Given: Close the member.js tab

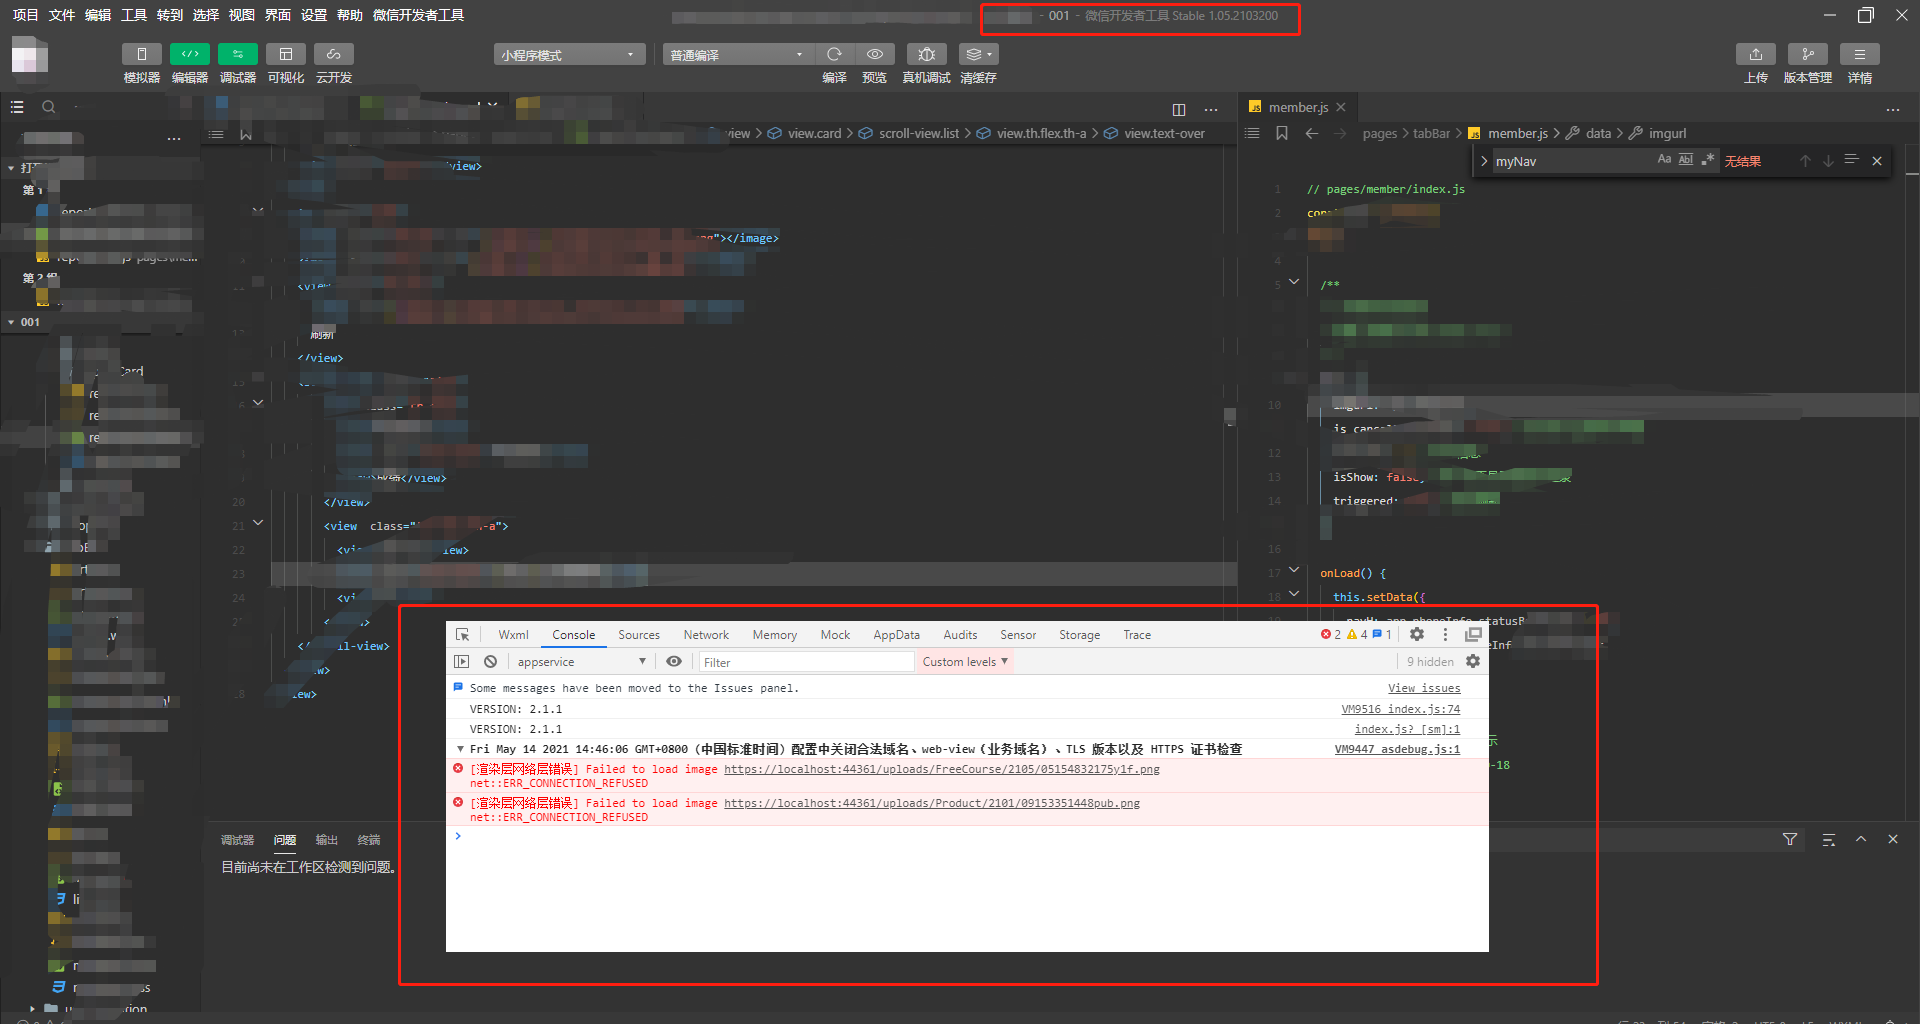Looking at the screenshot, I should [1341, 107].
